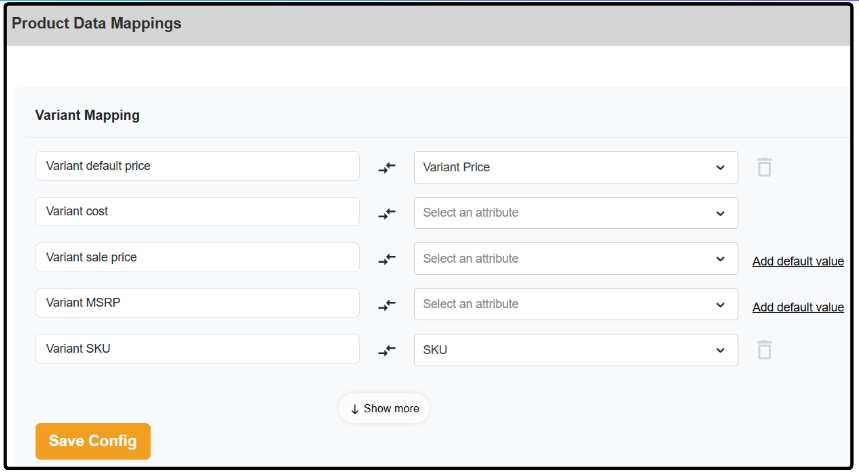Click the Save Config button
This screenshot has height=476, width=859.
coord(93,441)
